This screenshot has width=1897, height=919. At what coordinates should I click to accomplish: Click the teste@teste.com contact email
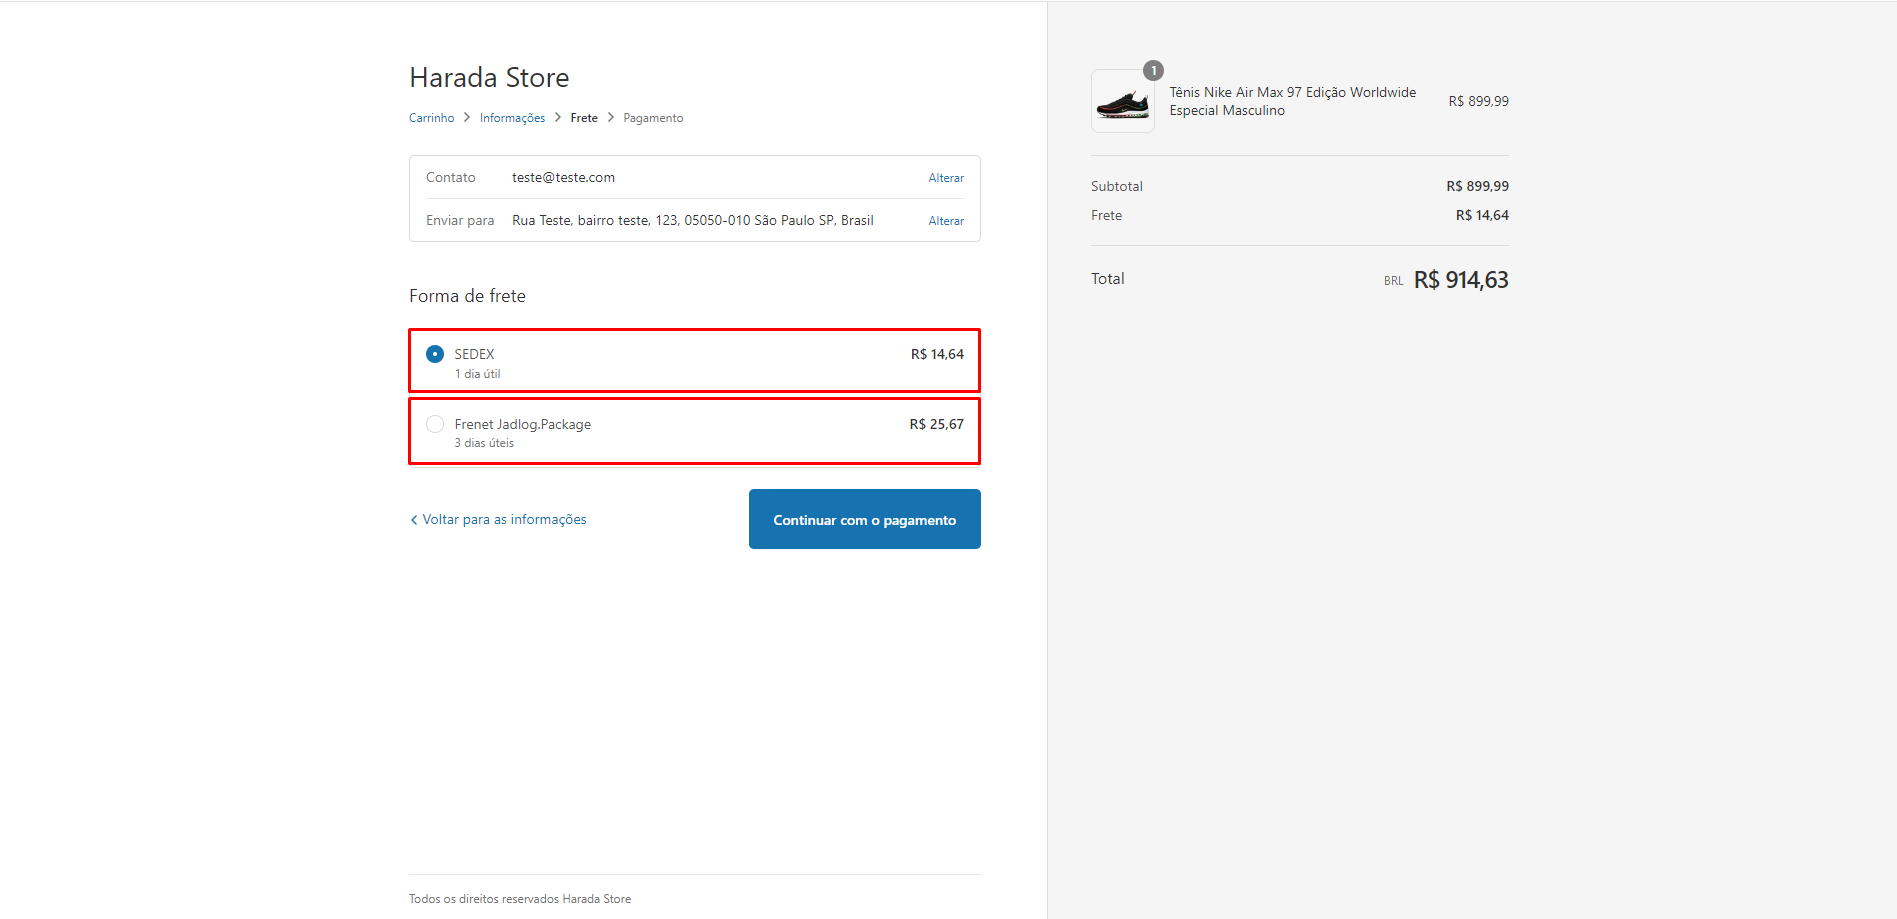click(563, 178)
